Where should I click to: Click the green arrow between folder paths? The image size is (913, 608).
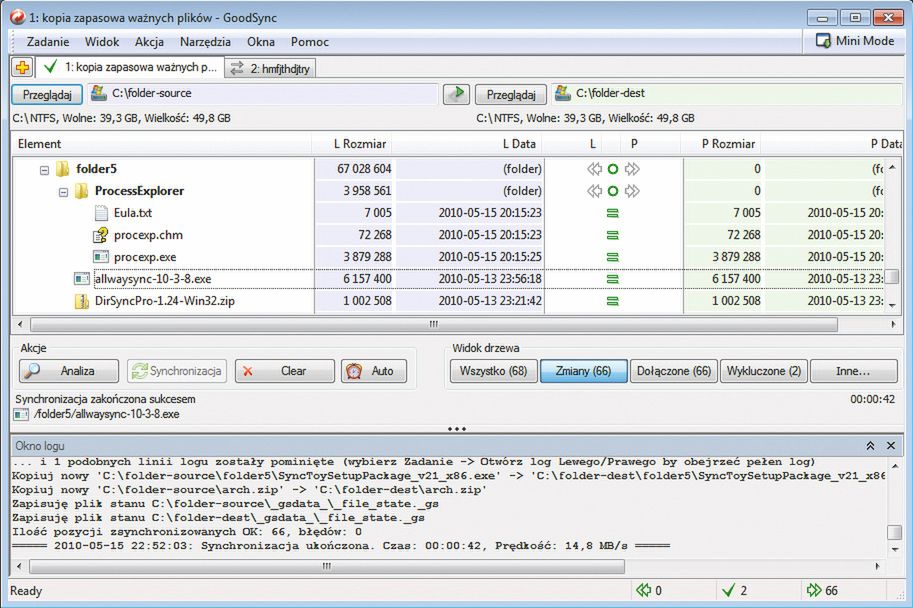456,94
